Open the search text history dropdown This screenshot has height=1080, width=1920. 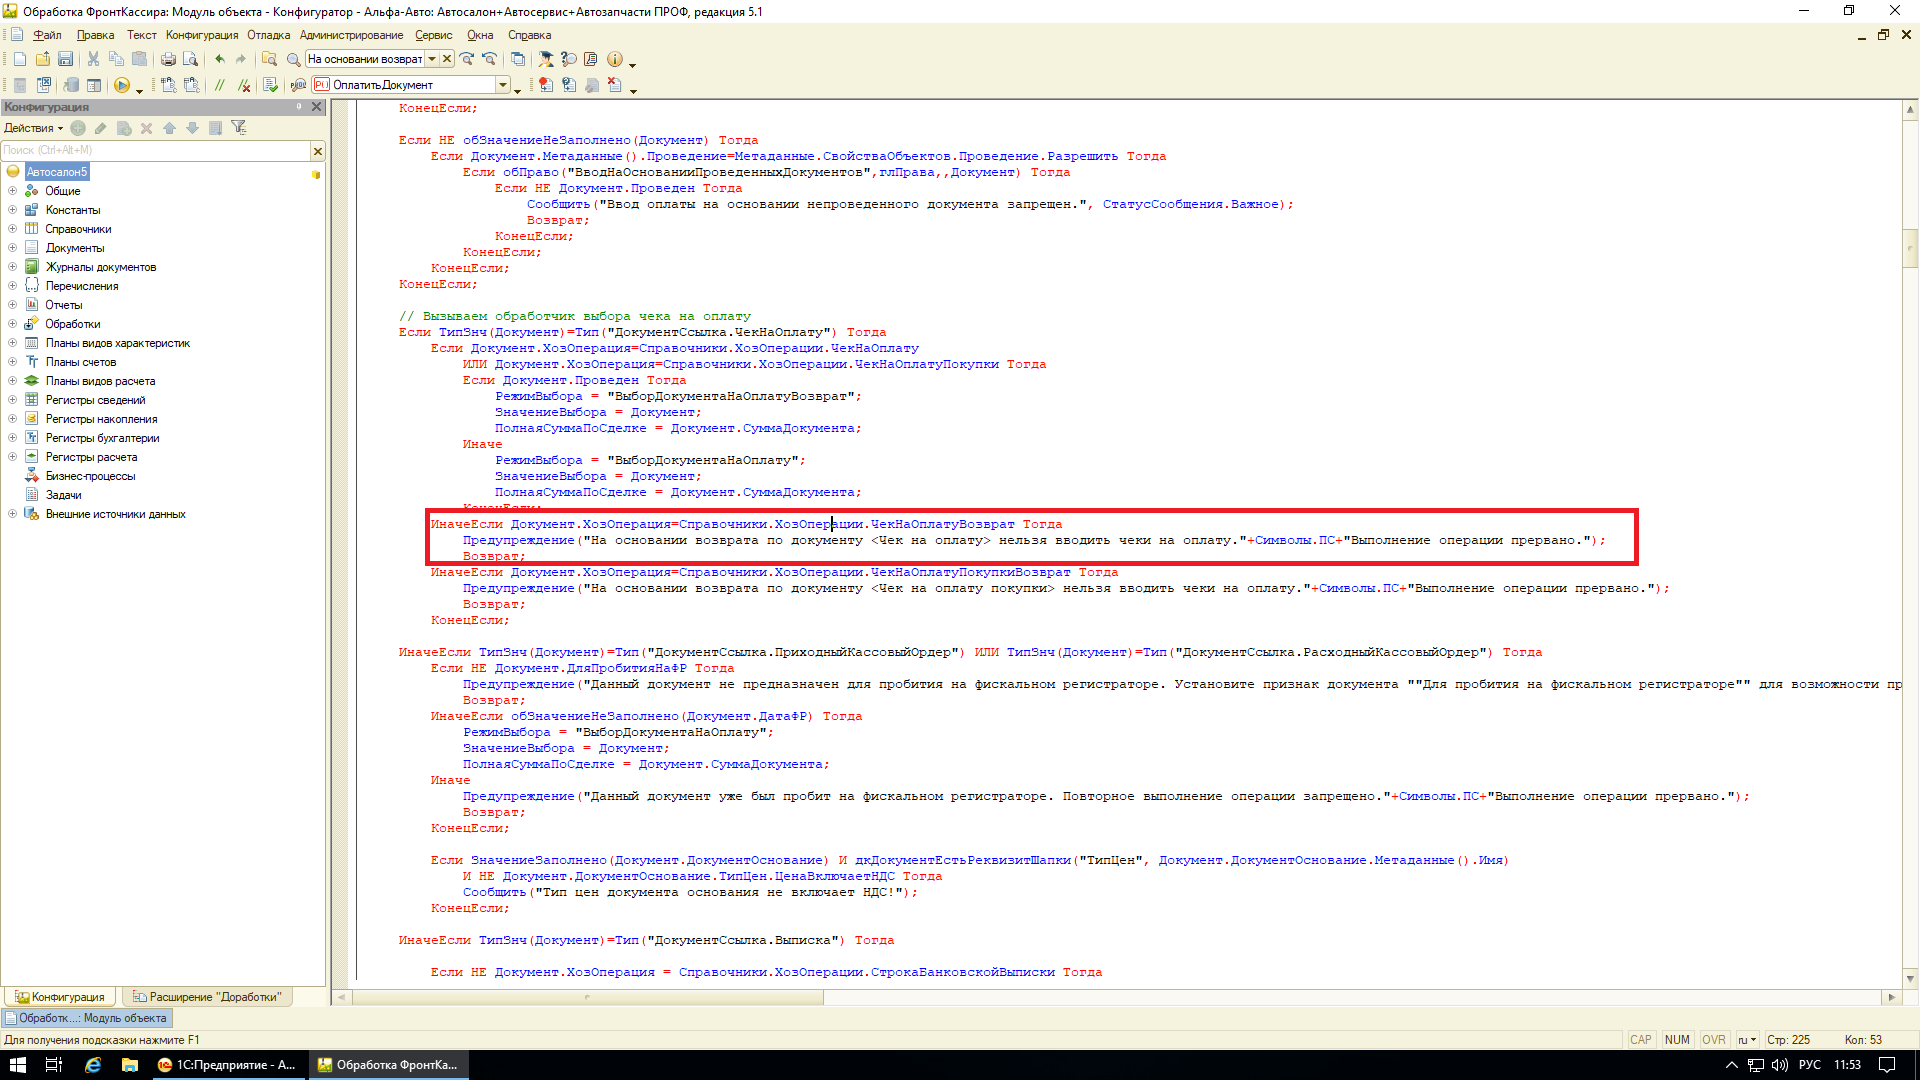click(432, 59)
